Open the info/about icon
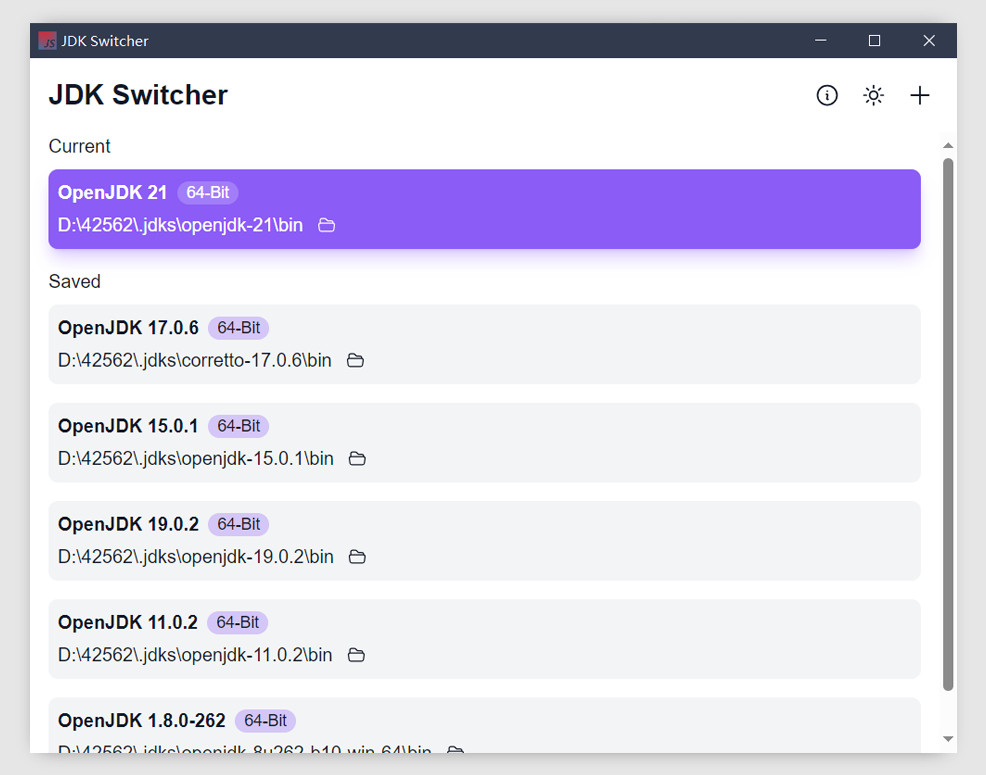The height and width of the screenshot is (775, 986). (827, 96)
